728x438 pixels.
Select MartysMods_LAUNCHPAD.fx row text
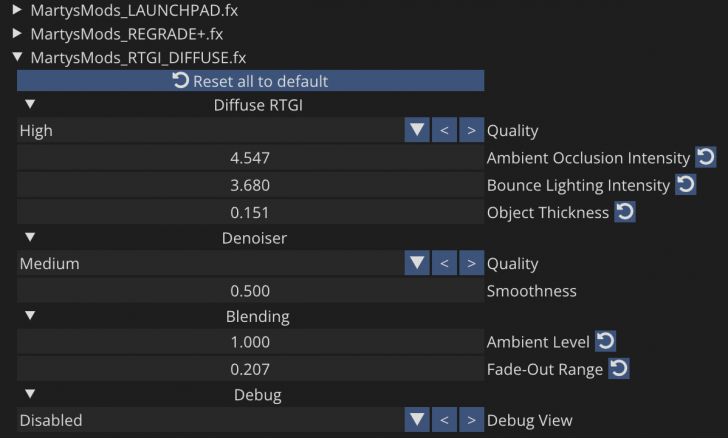(x=134, y=10)
